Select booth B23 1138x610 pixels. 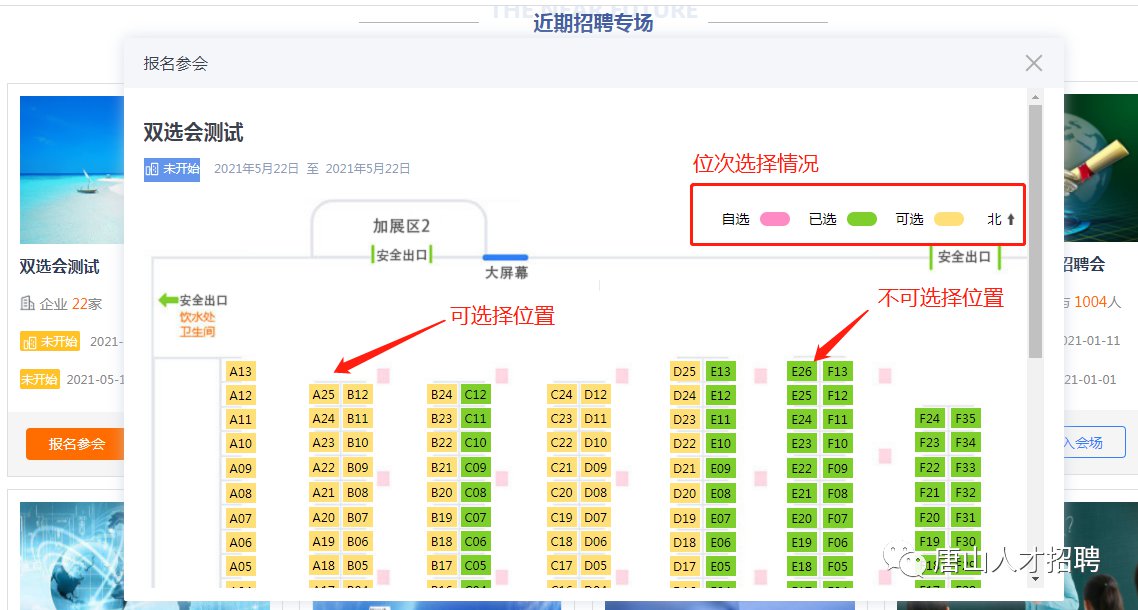[441, 418]
